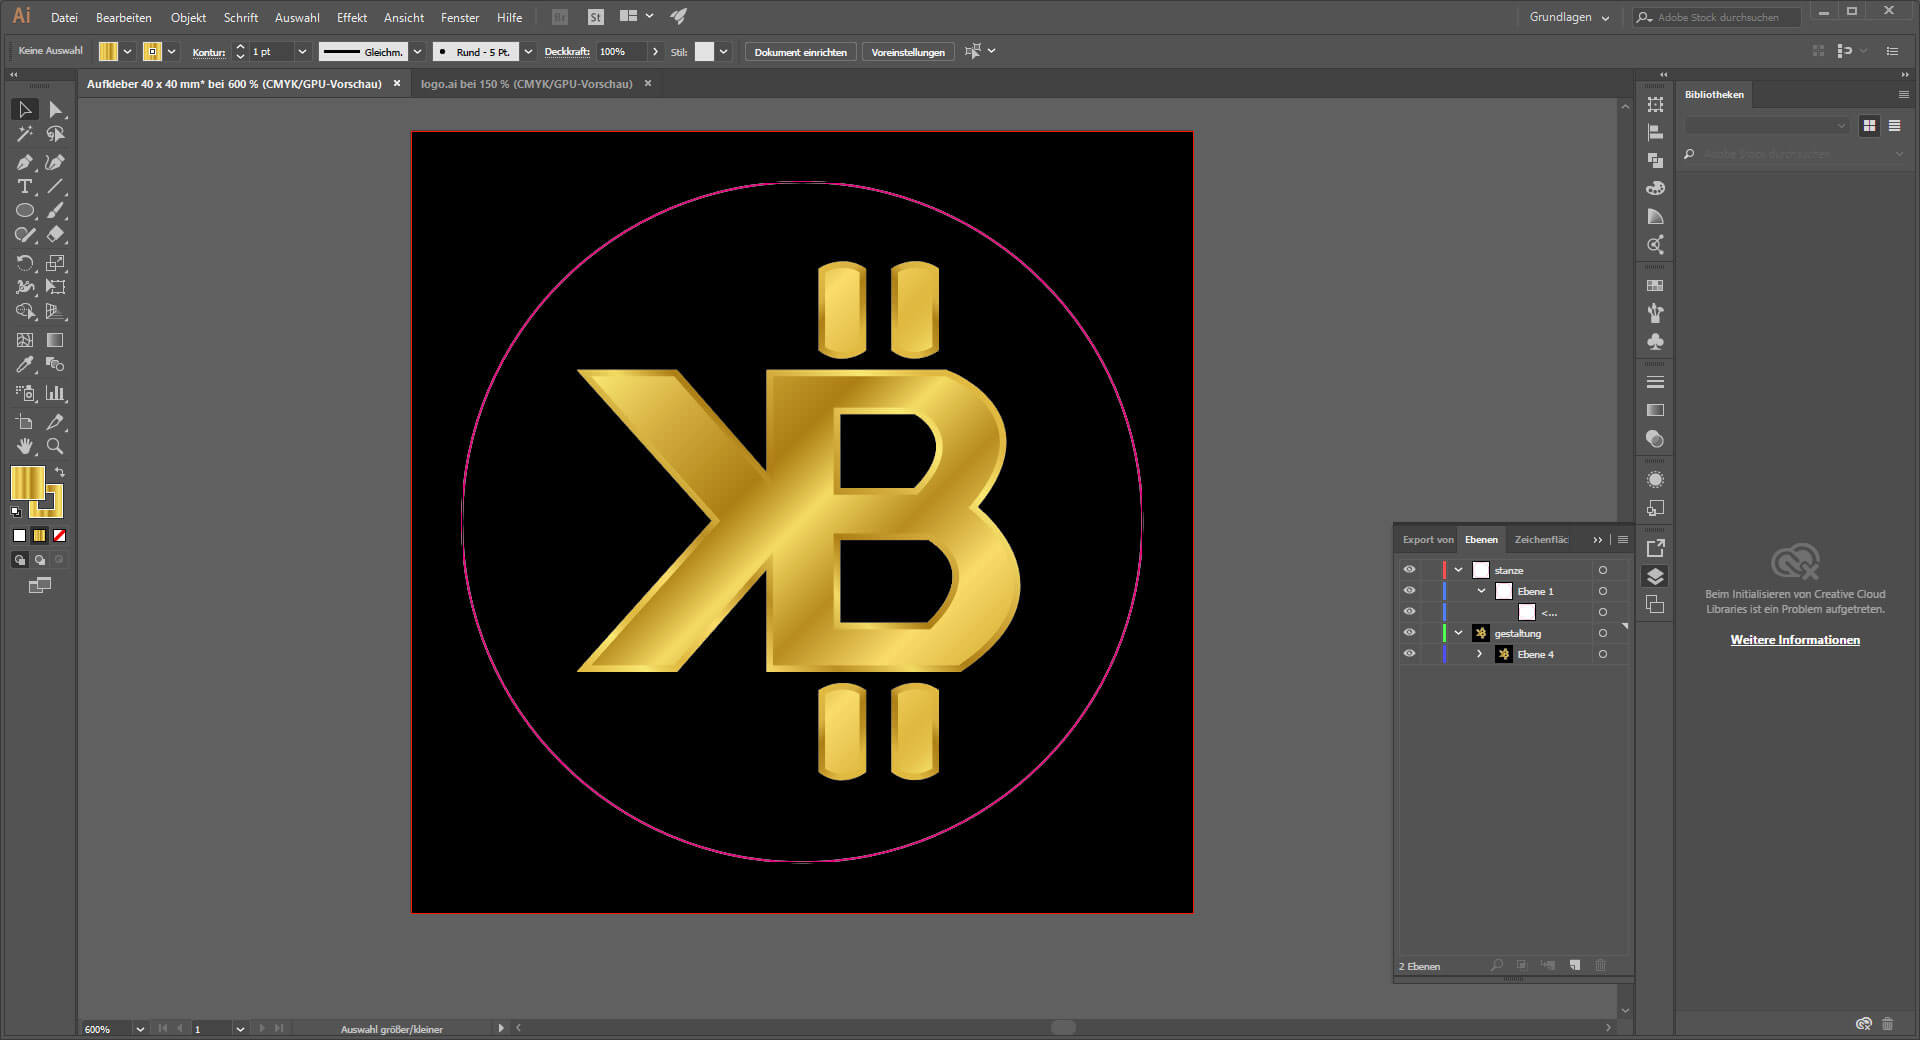Open the Weitere Informationen link
The width and height of the screenshot is (1920, 1040).
click(x=1795, y=640)
